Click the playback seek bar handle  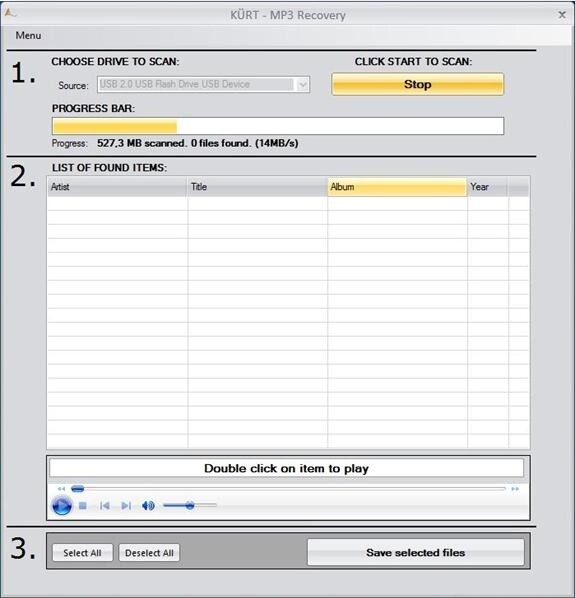[x=77, y=489]
